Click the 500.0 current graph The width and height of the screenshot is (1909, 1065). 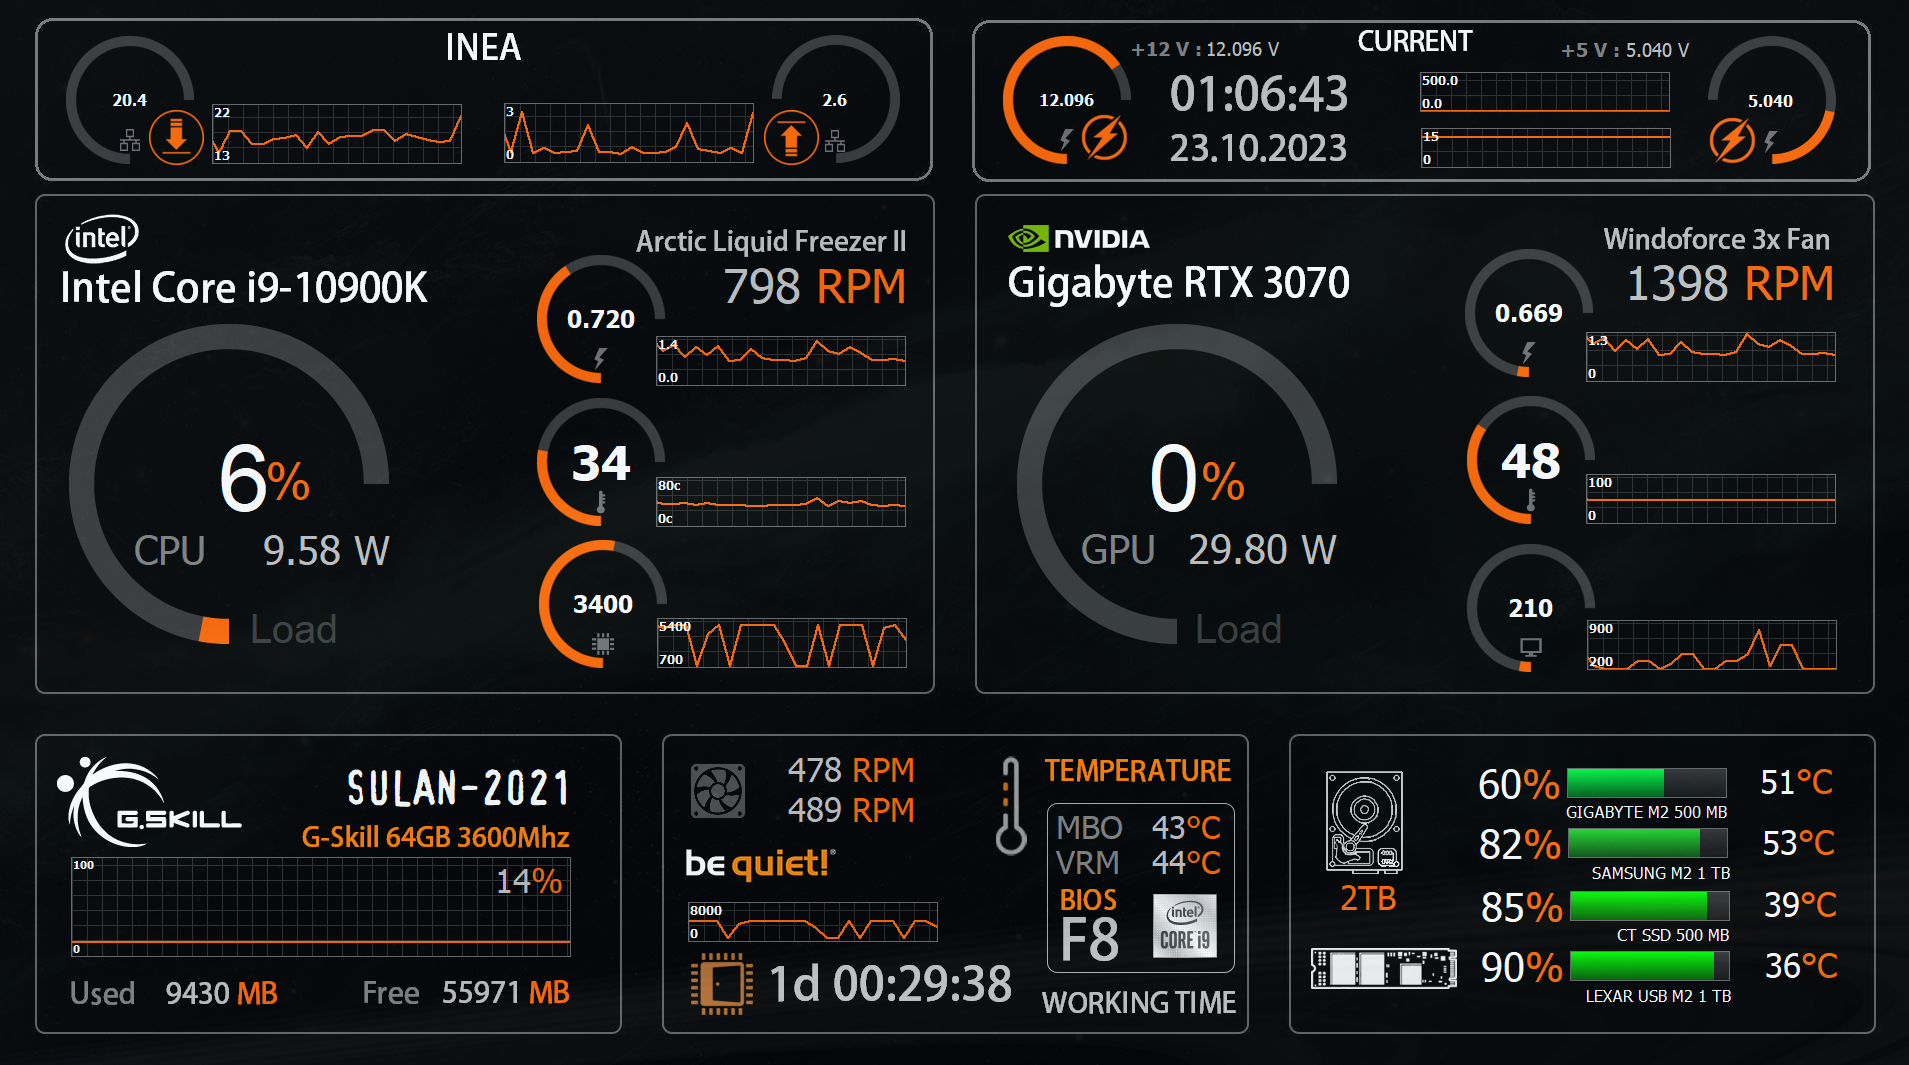[1545, 92]
